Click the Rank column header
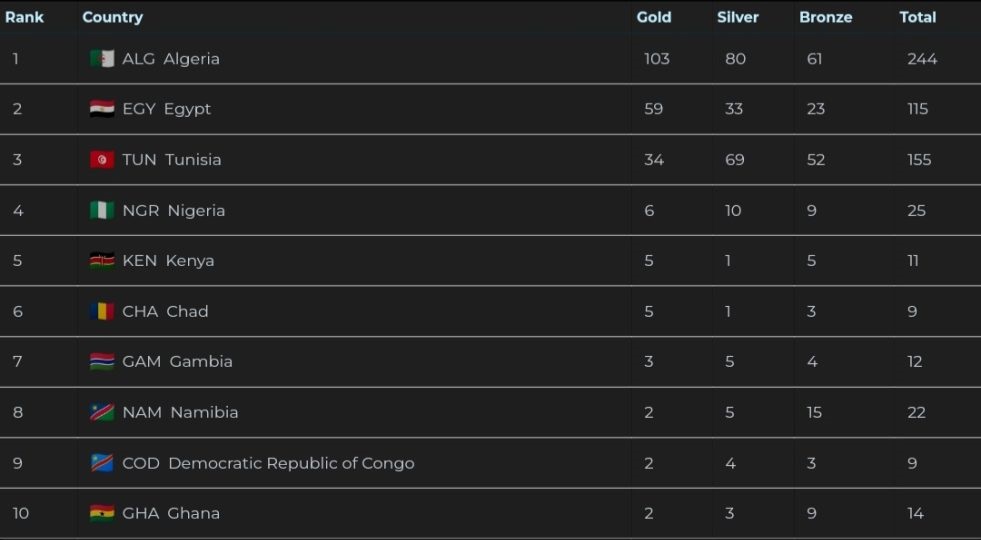The image size is (981, 540). click(25, 17)
